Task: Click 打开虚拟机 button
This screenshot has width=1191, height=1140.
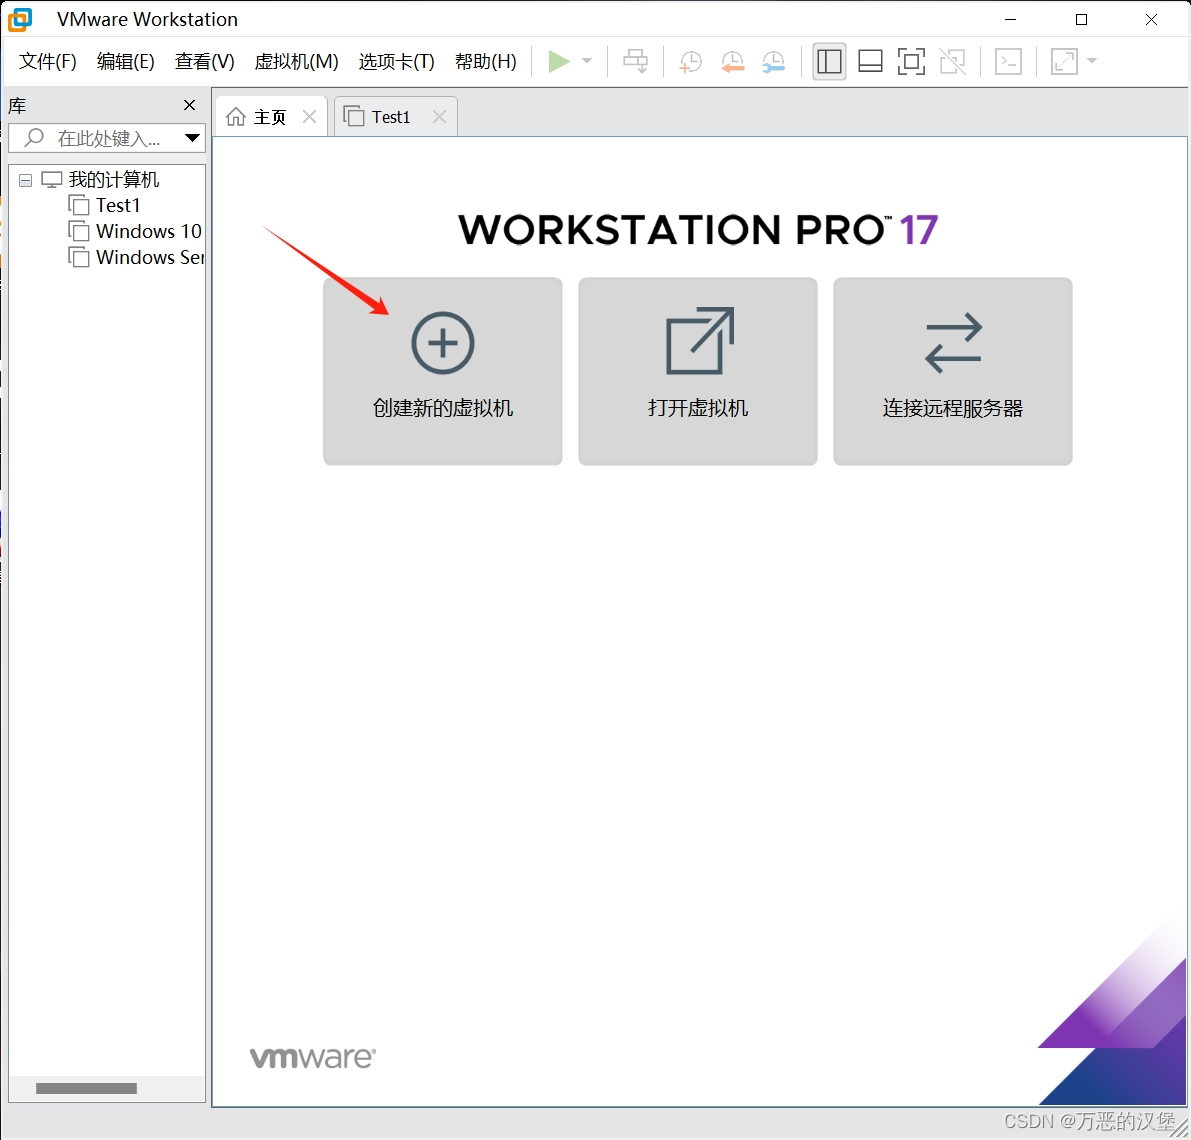Action: point(698,371)
